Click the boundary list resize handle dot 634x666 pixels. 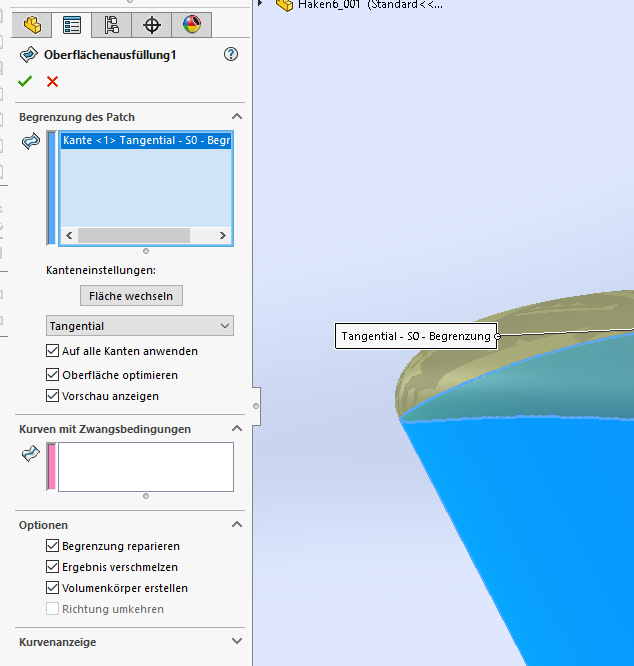(146, 251)
